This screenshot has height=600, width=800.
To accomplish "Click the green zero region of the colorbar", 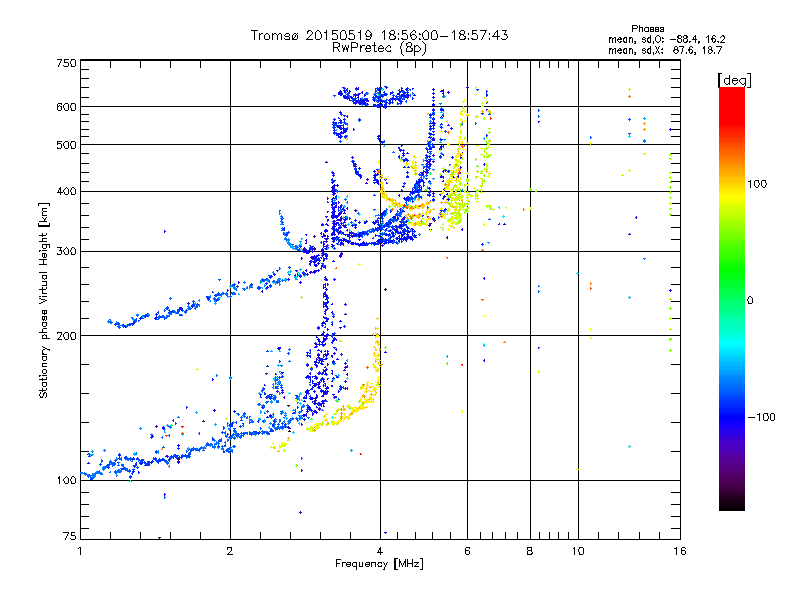I will click(732, 299).
